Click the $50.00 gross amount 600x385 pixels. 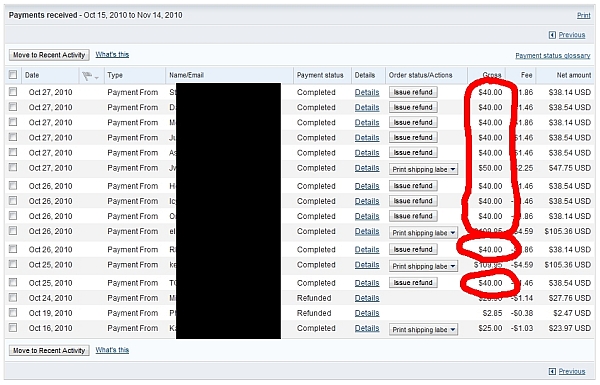coord(490,168)
